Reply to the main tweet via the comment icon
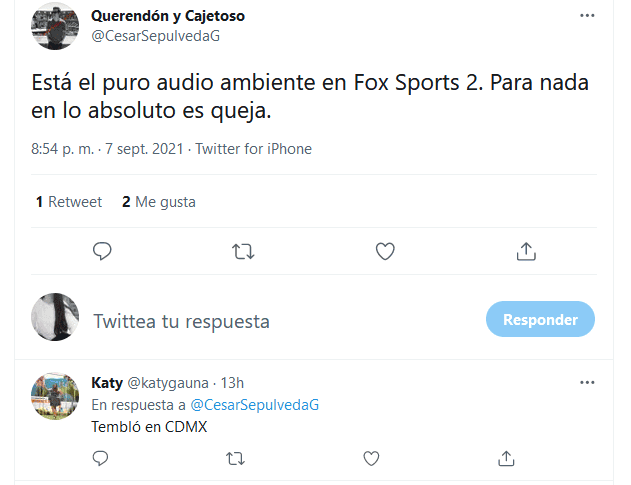Image resolution: width=631 pixels, height=485 pixels. 101,251
